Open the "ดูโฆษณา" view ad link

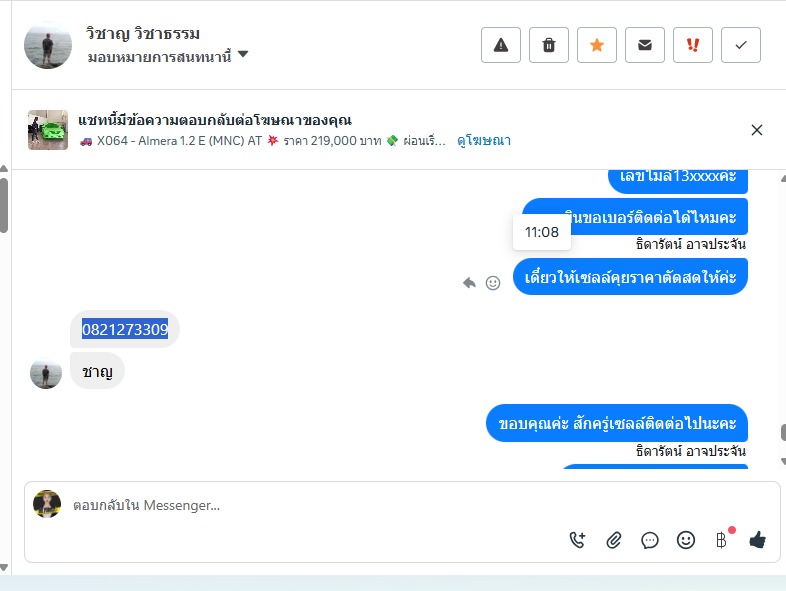click(484, 141)
